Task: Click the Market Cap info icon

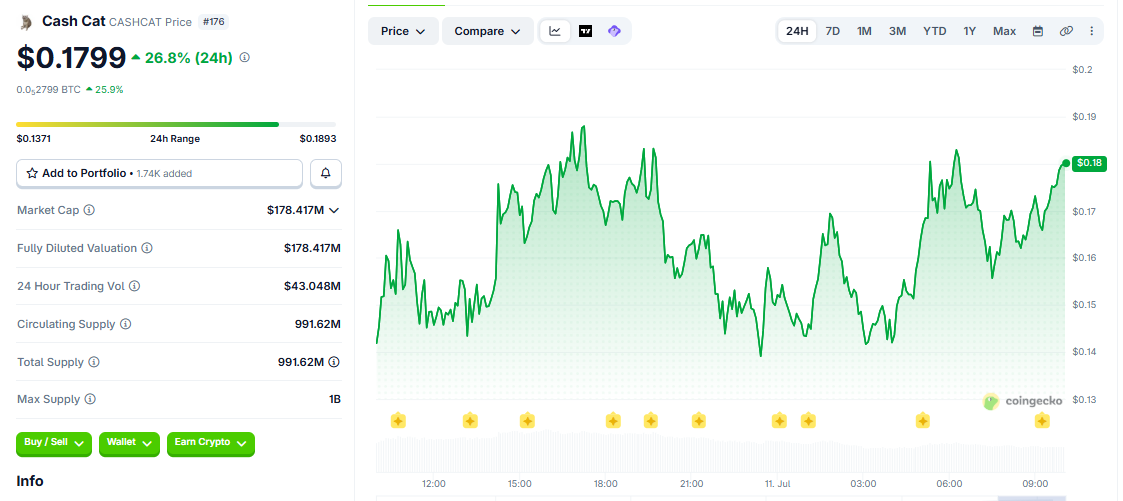Action: tap(90, 210)
